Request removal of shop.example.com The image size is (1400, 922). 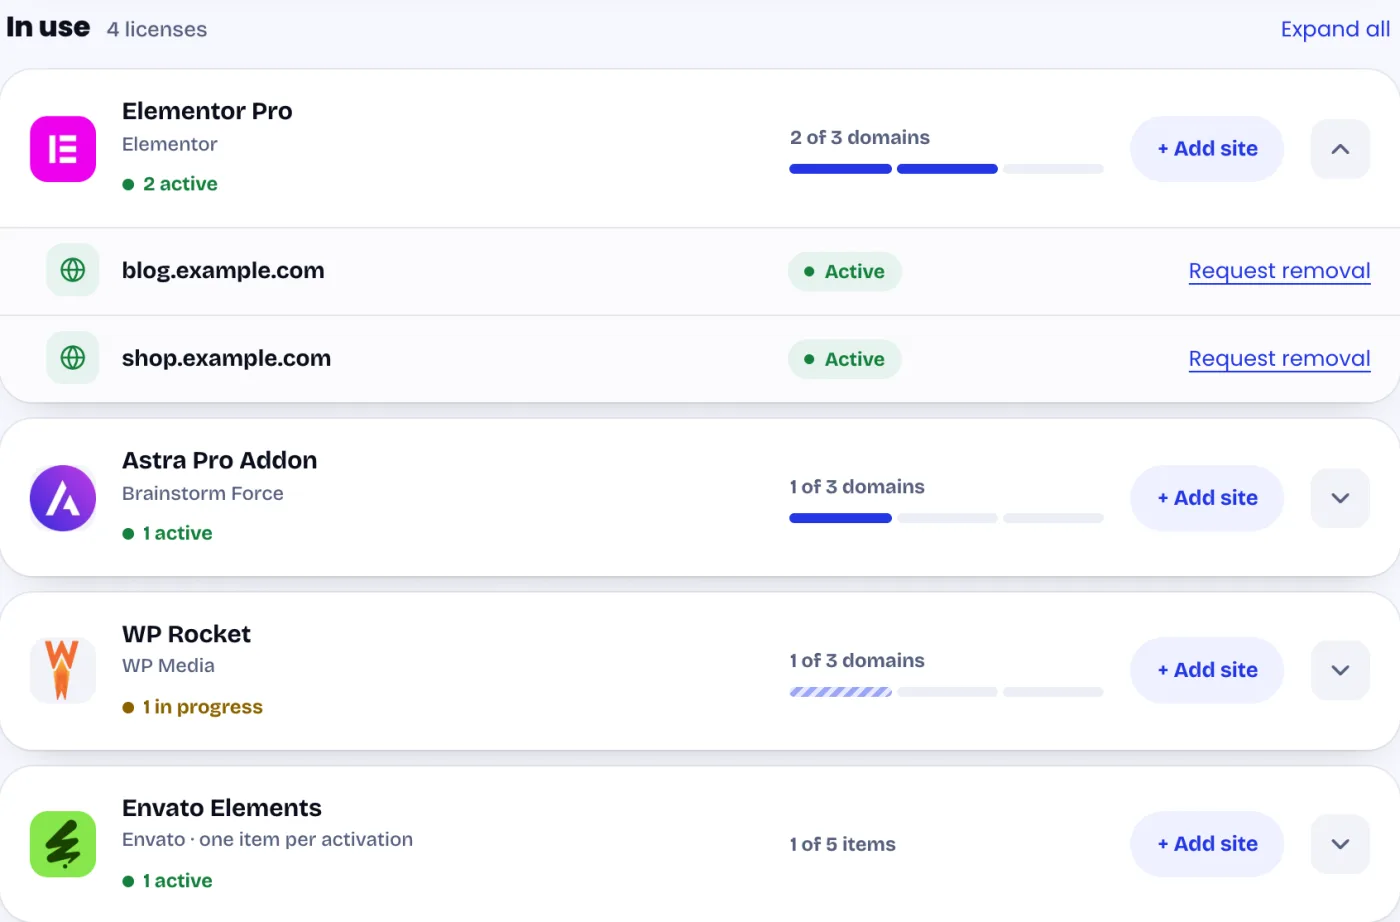(1279, 359)
